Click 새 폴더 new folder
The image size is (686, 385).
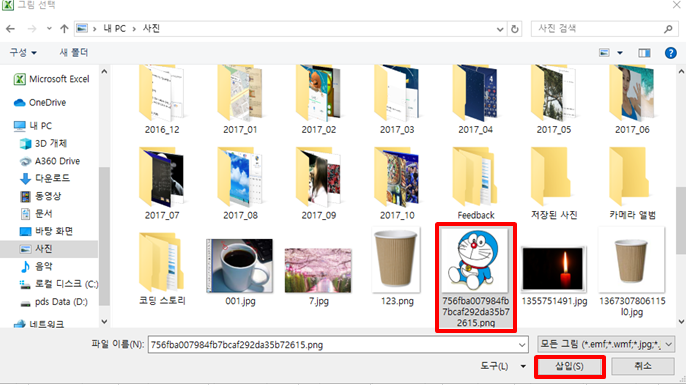pos(74,52)
